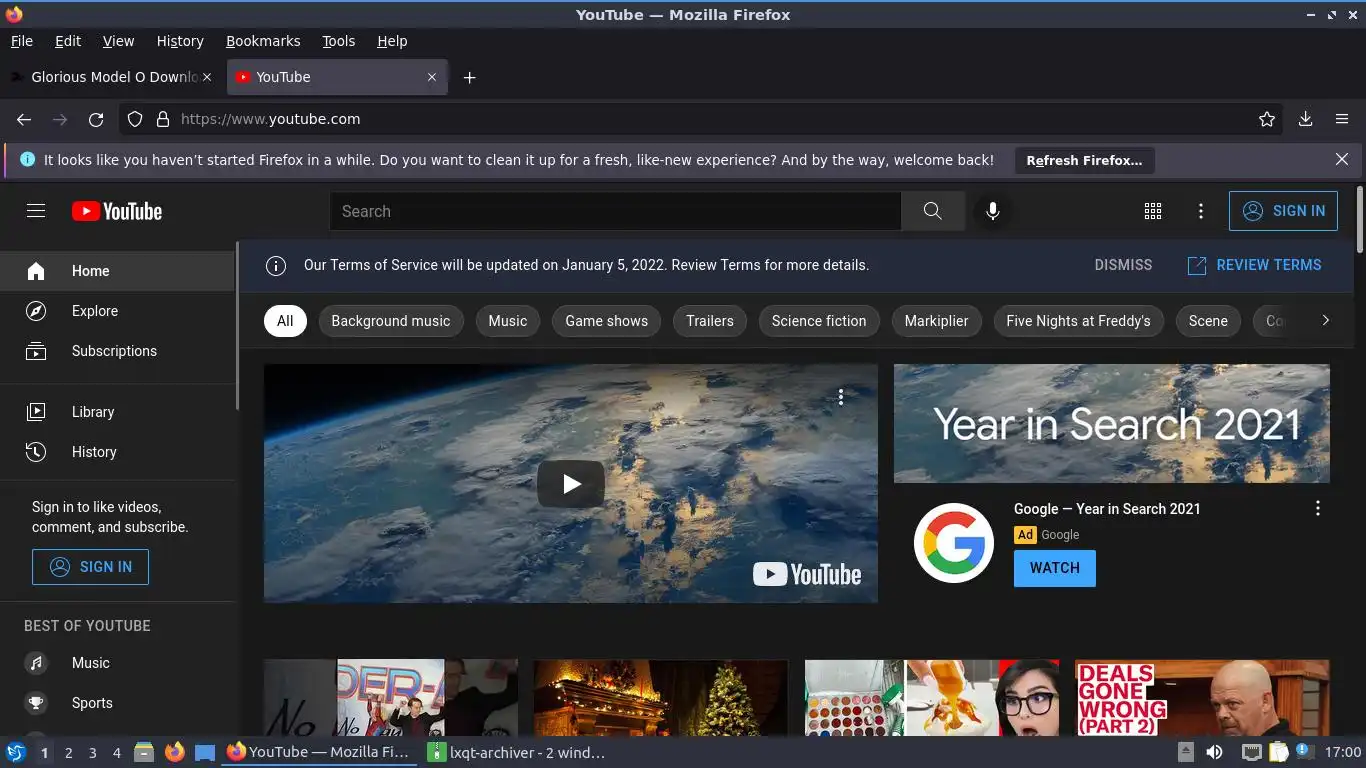Image resolution: width=1366 pixels, height=768 pixels.
Task: Open Sports under Best of YouTube
Action: coord(118,703)
